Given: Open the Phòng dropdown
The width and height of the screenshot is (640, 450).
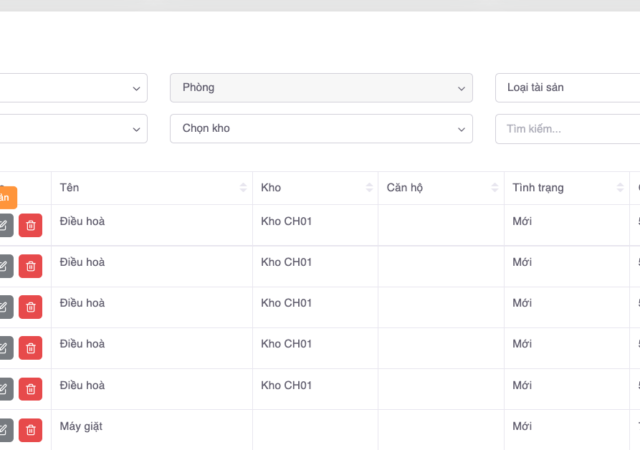Looking at the screenshot, I should [x=320, y=88].
